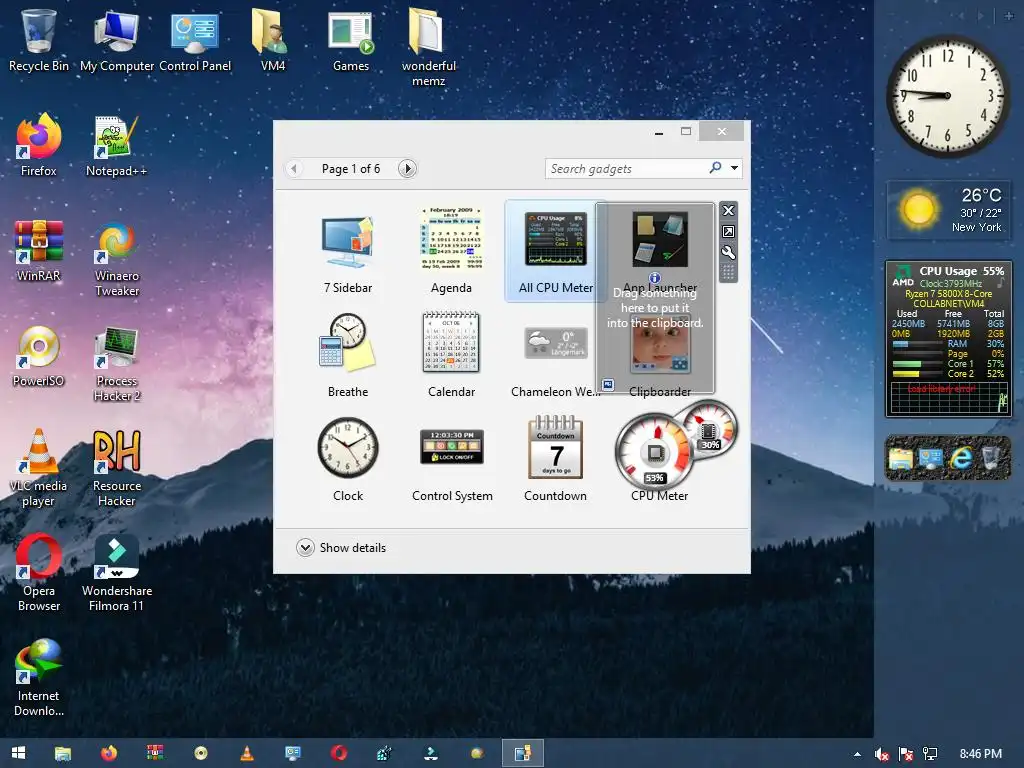
Task: Select the 7 Sidebar gadget
Action: pyautogui.click(x=347, y=251)
